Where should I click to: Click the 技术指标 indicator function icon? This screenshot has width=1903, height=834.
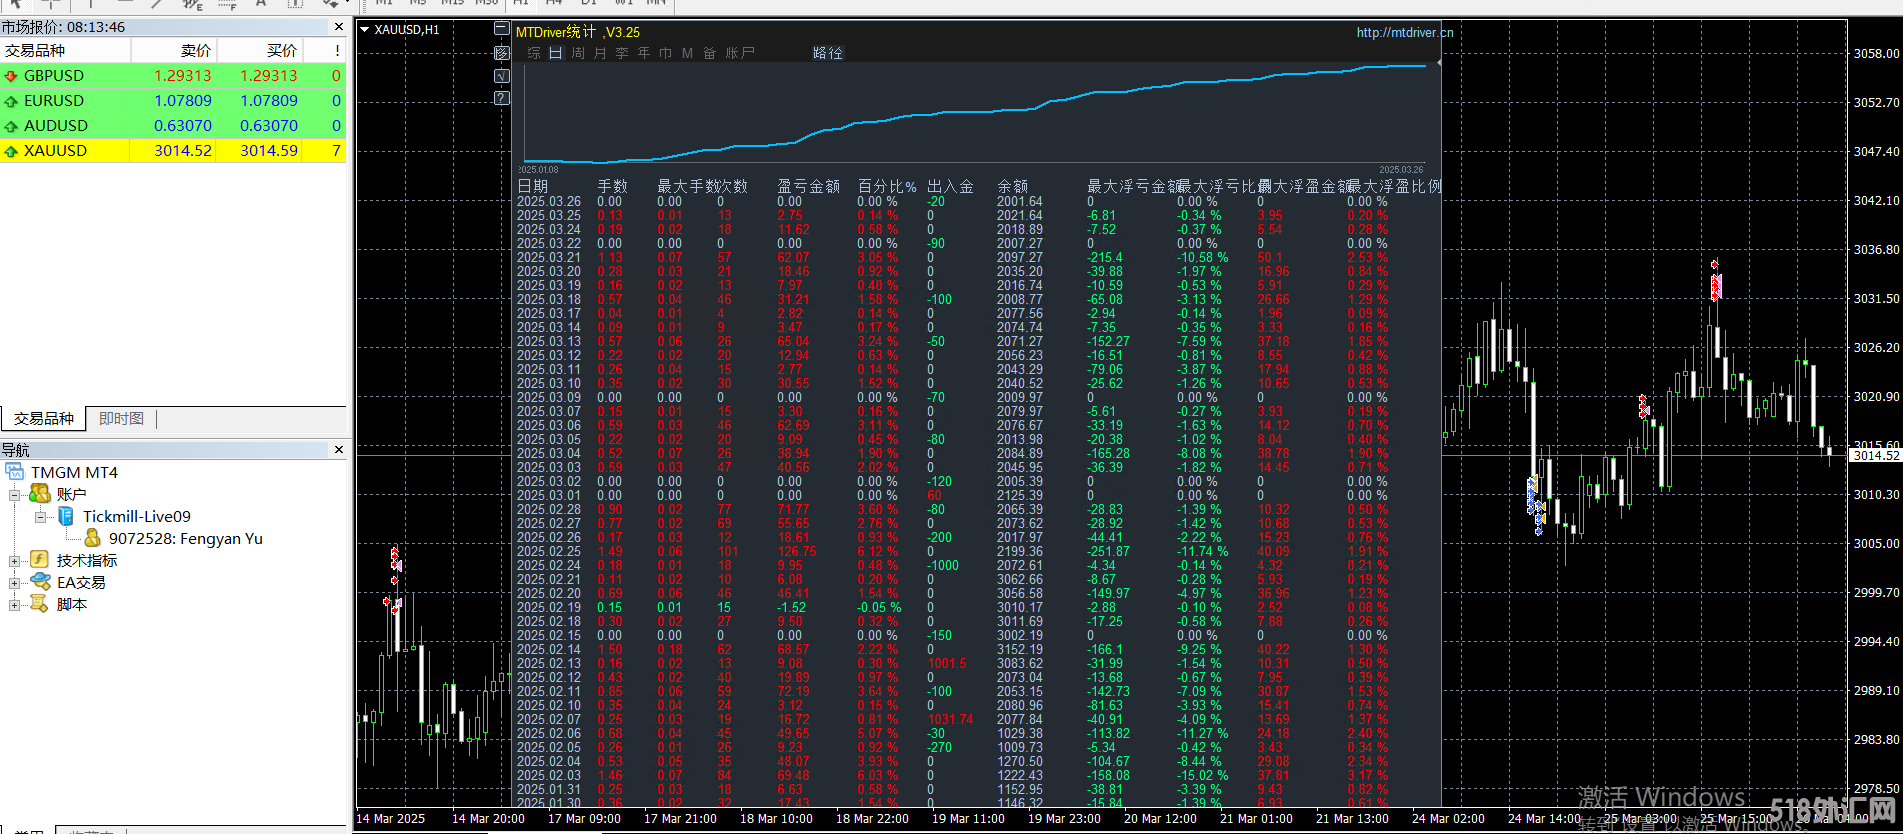(40, 560)
